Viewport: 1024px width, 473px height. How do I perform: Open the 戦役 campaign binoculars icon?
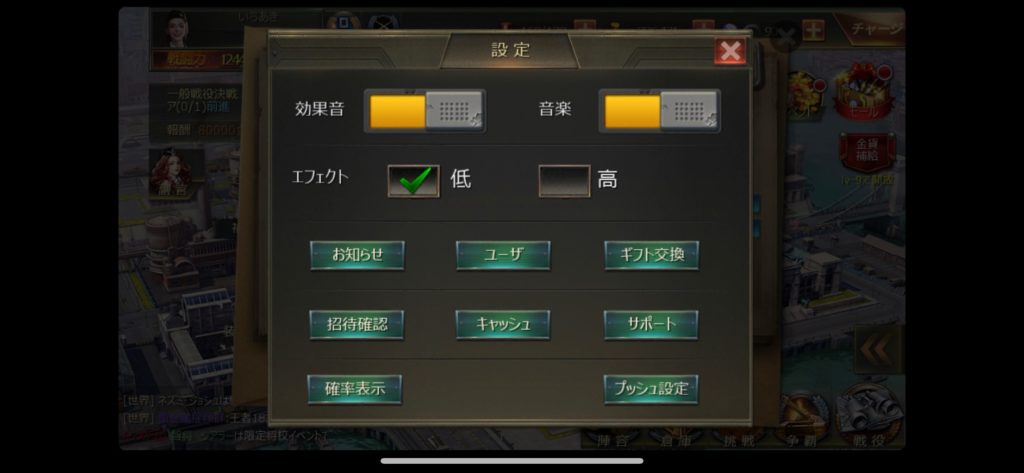point(871,414)
